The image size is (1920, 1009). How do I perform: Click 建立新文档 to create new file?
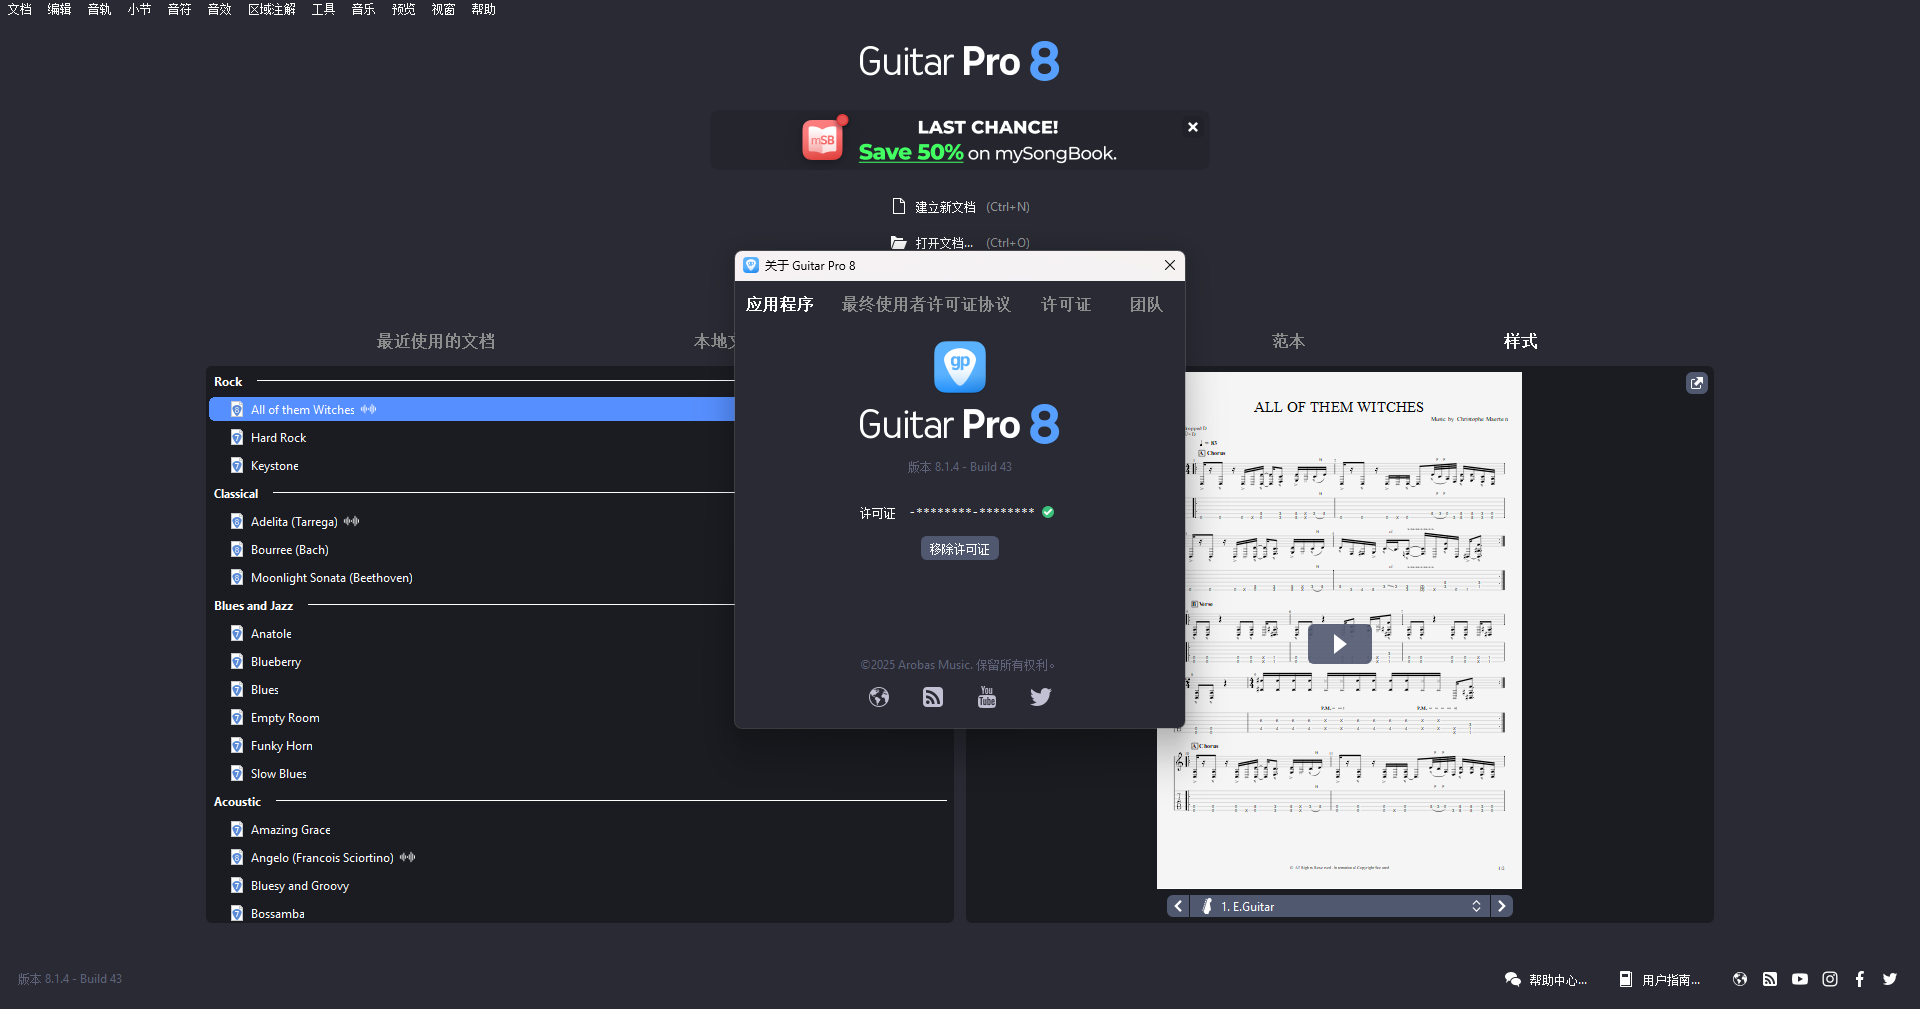[945, 207]
